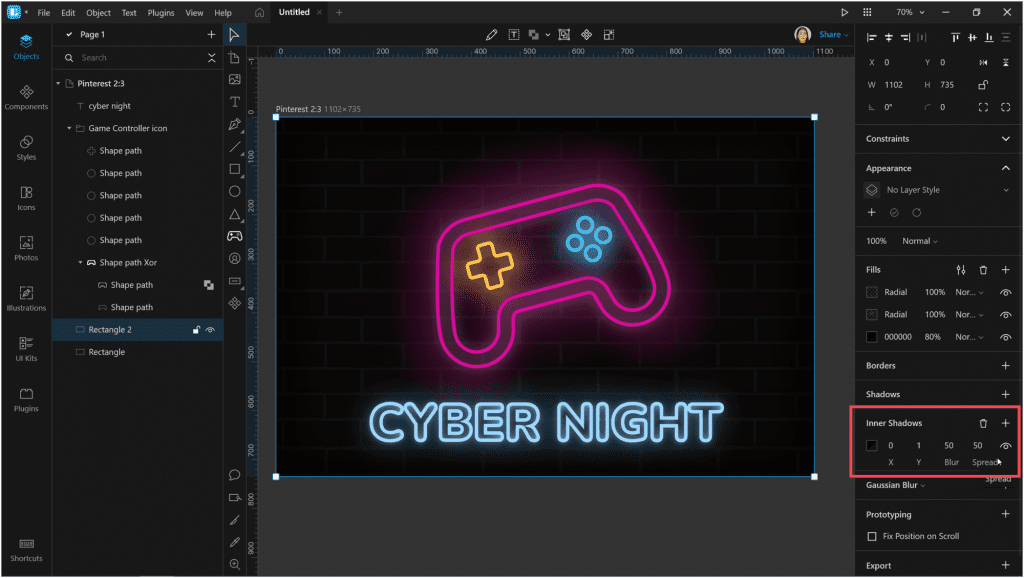Open the Text menu

point(129,13)
